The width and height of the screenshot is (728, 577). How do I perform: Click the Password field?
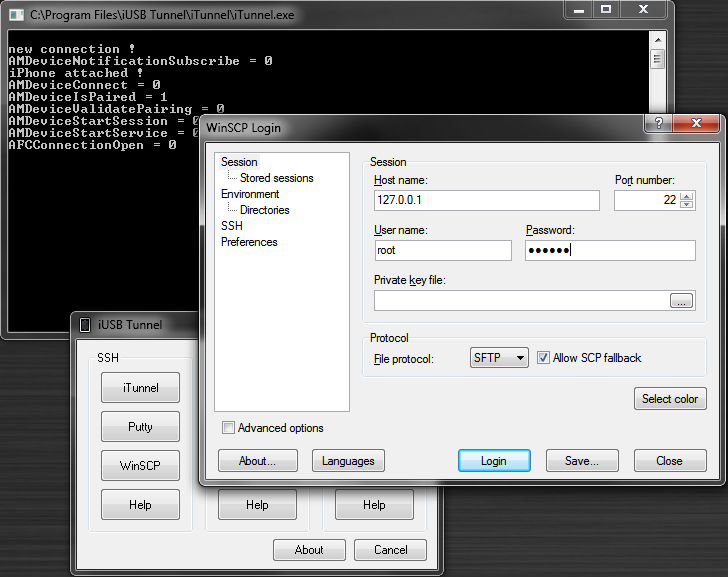point(610,250)
